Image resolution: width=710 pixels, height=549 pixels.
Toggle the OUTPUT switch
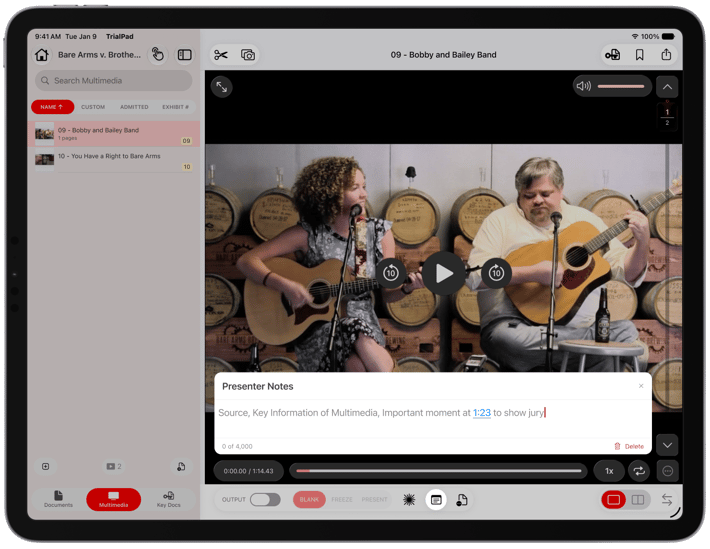coord(265,500)
